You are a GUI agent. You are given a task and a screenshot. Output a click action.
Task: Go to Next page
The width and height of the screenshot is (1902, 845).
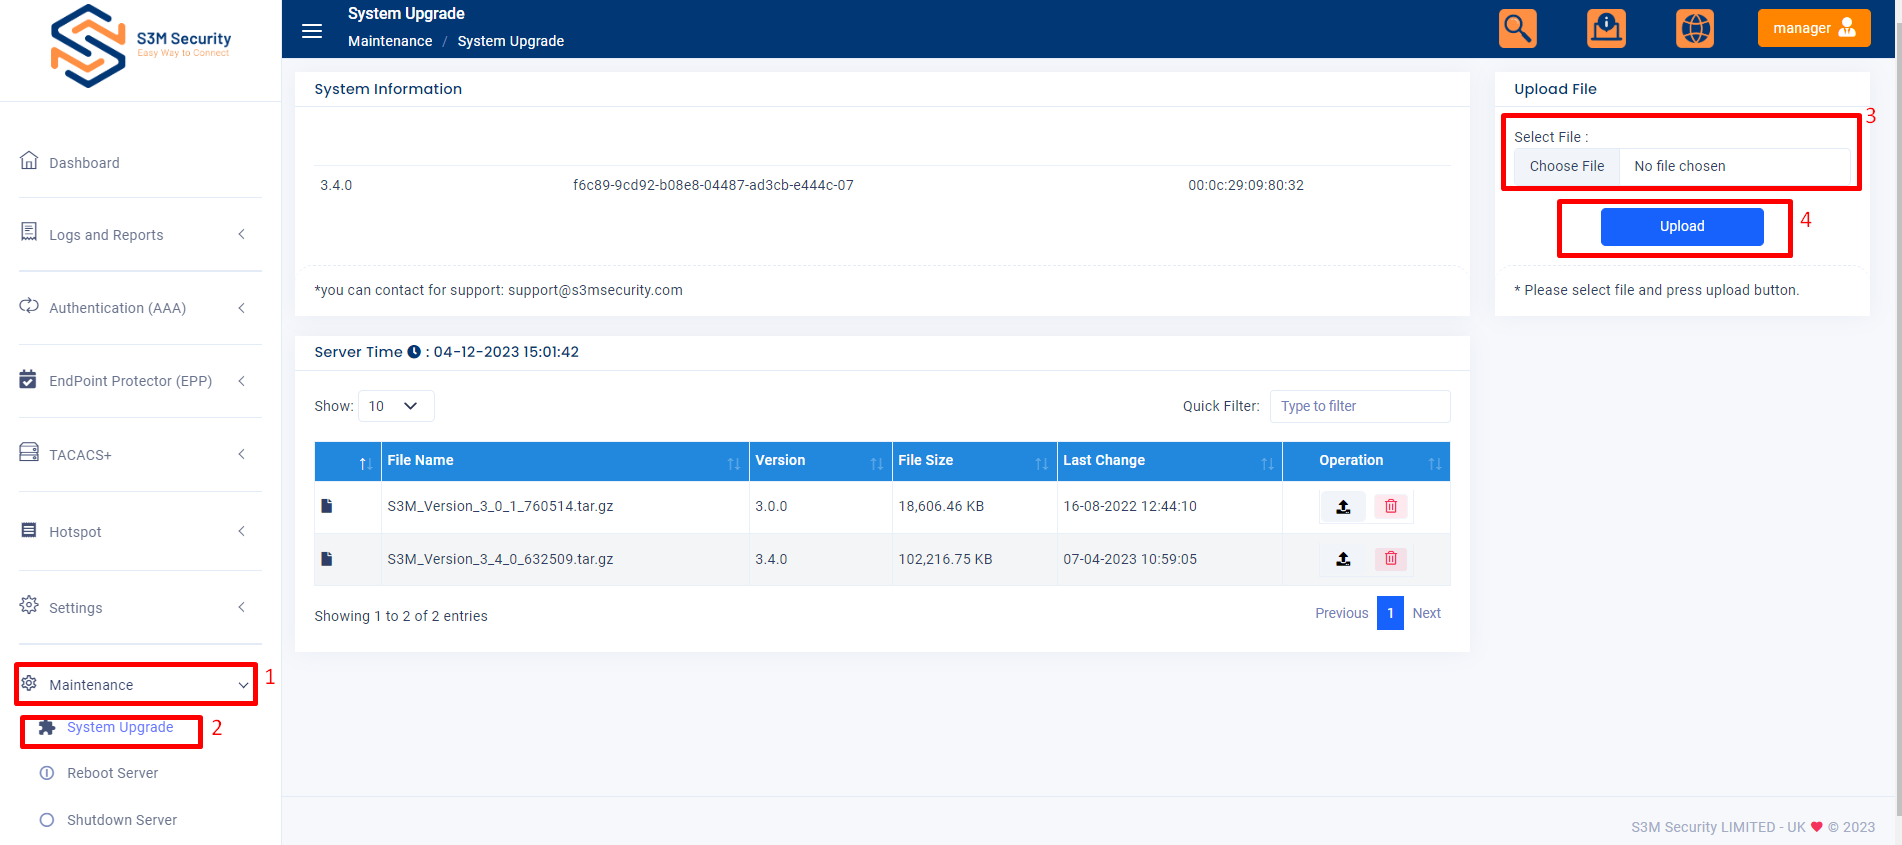tap(1426, 613)
